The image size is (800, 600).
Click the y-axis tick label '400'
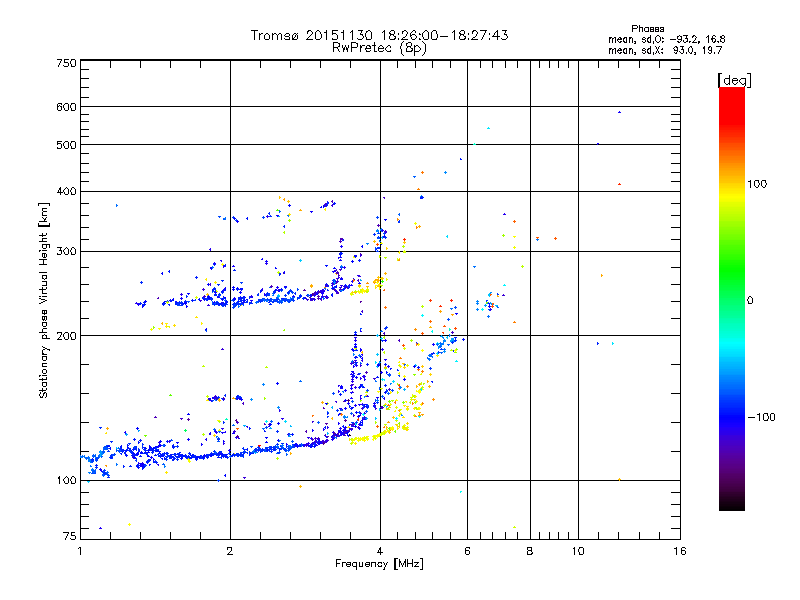66,191
